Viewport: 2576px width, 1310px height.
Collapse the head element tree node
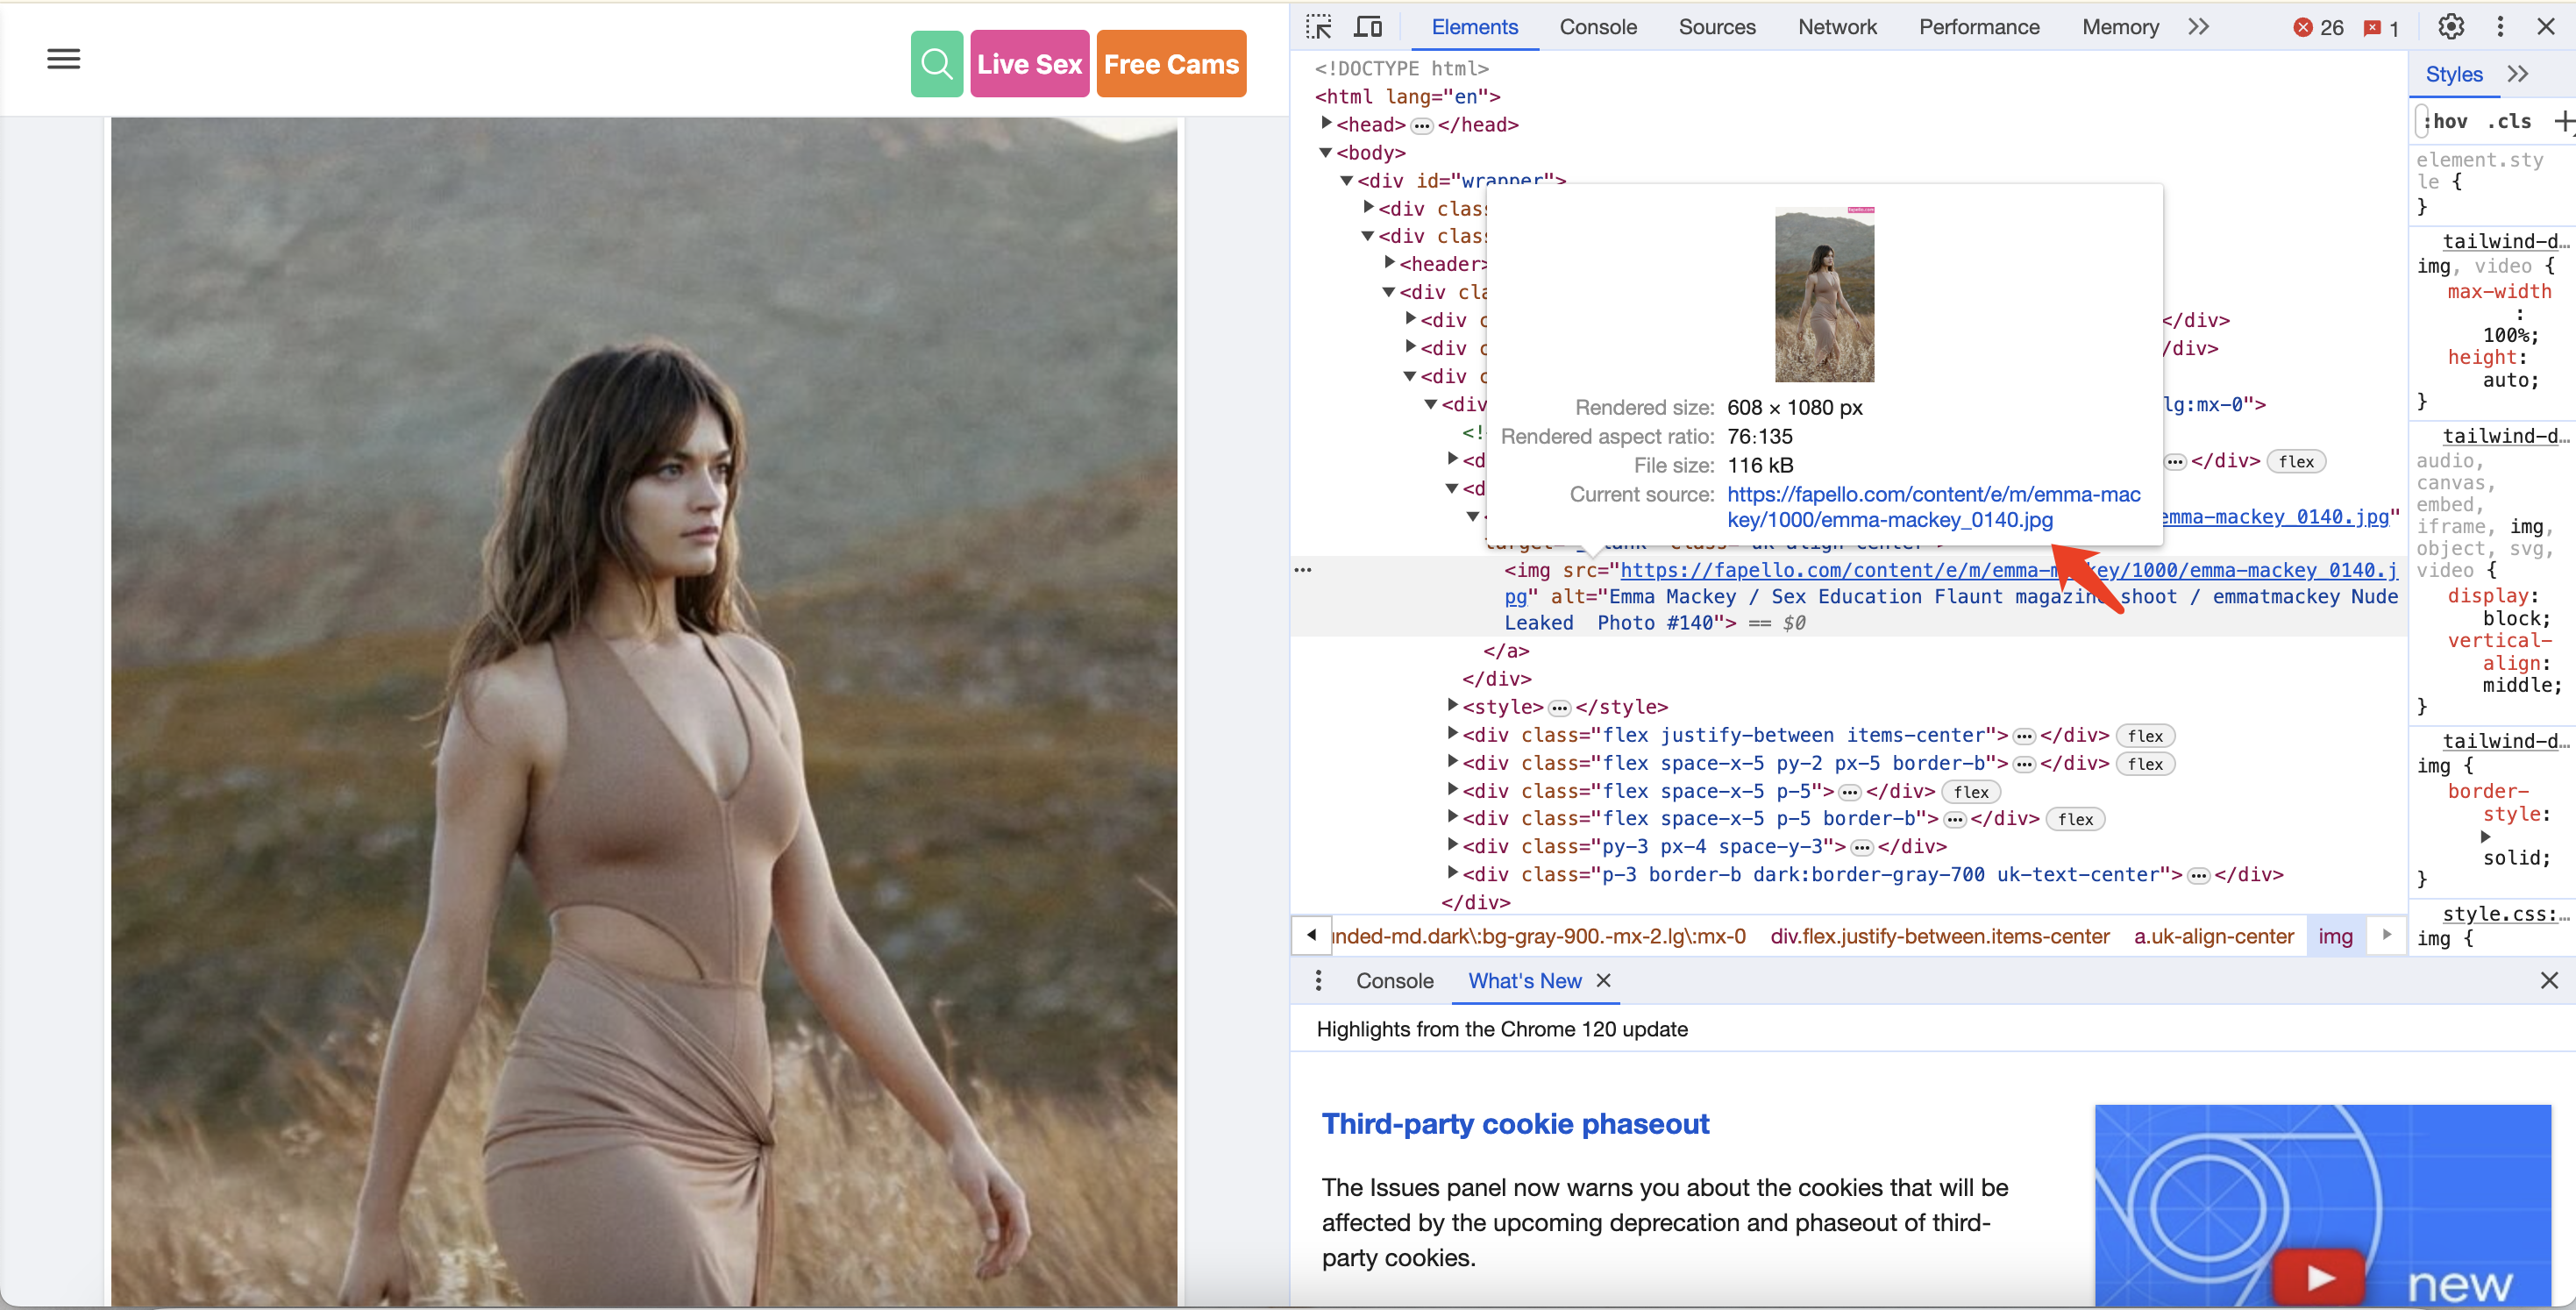tap(1325, 124)
